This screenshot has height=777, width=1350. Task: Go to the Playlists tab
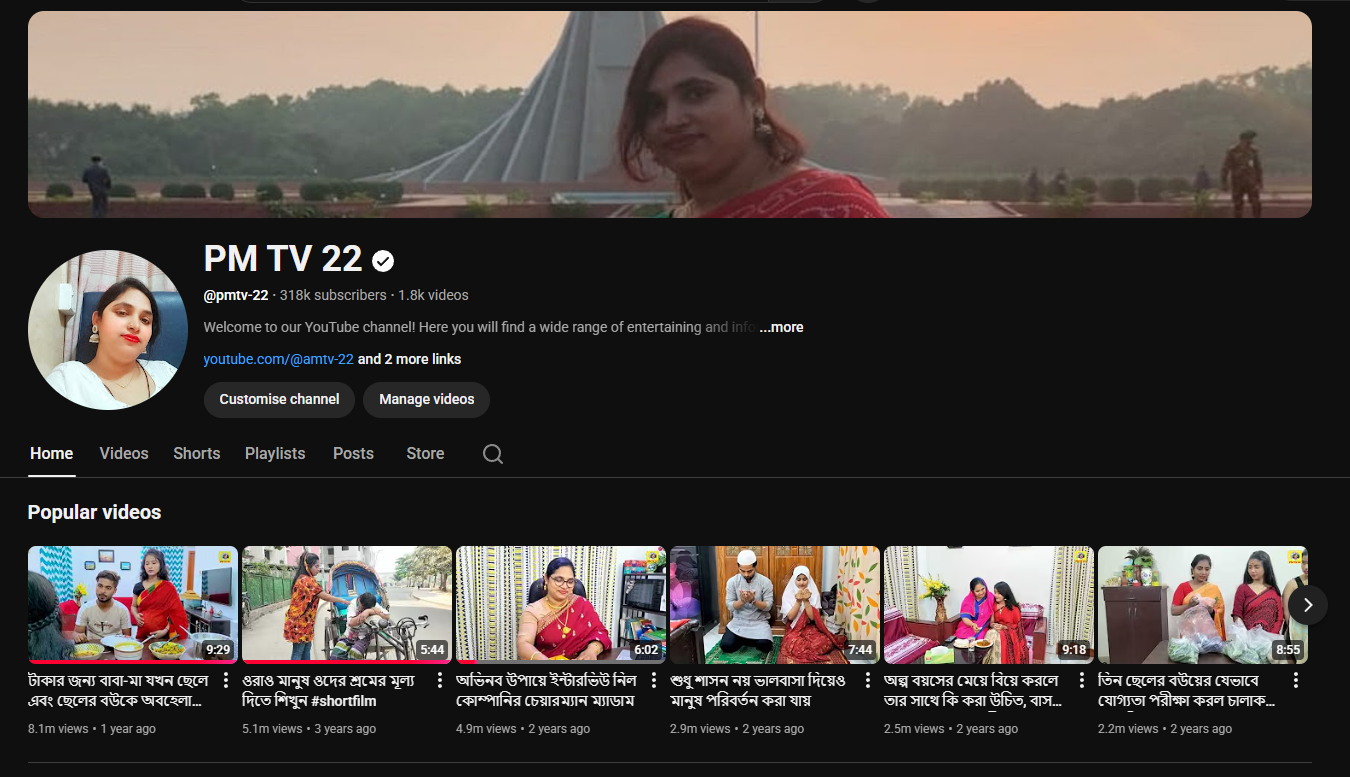pos(275,454)
